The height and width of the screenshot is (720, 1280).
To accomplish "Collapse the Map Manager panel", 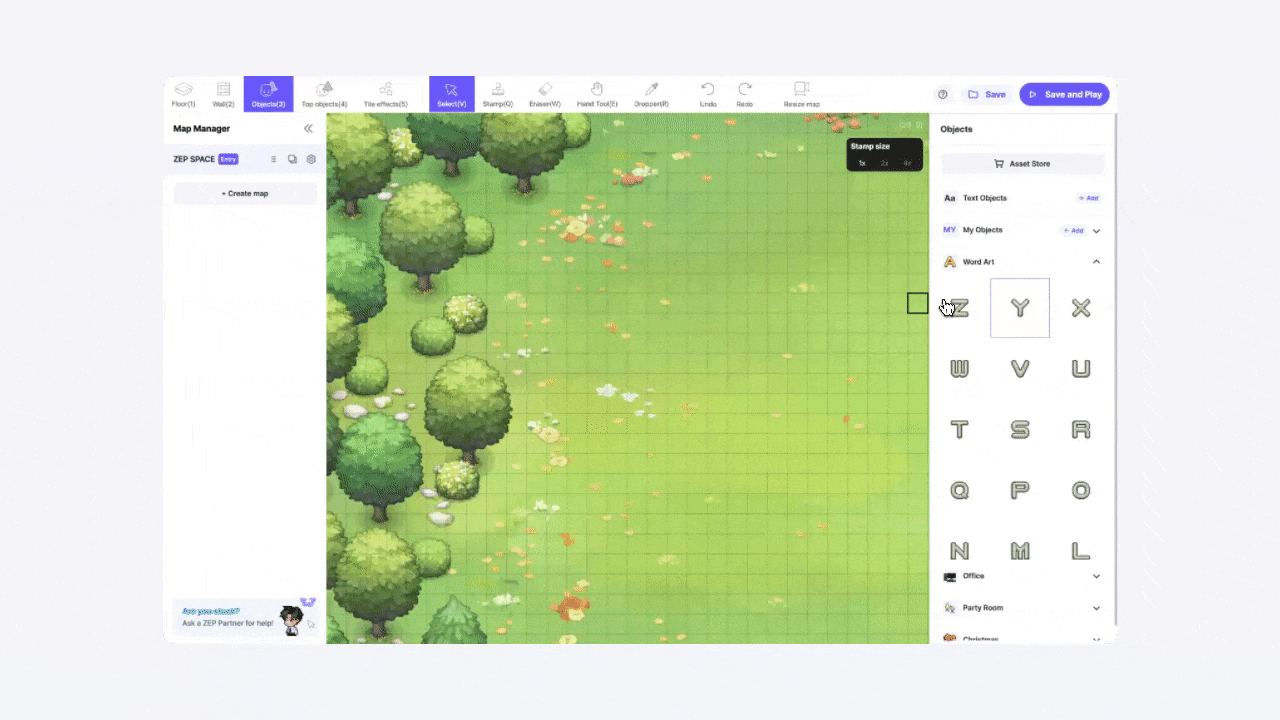I will [308, 128].
